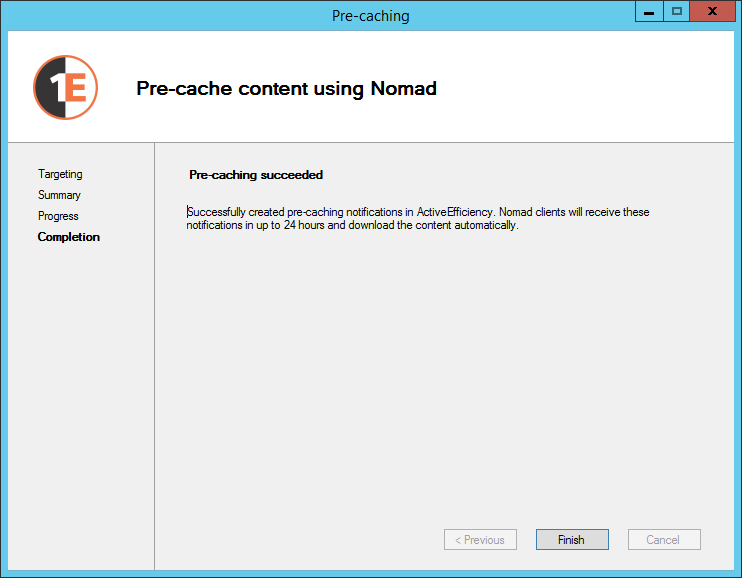Select the Targeting step in sidebar
This screenshot has width=742, height=578.
(60, 174)
